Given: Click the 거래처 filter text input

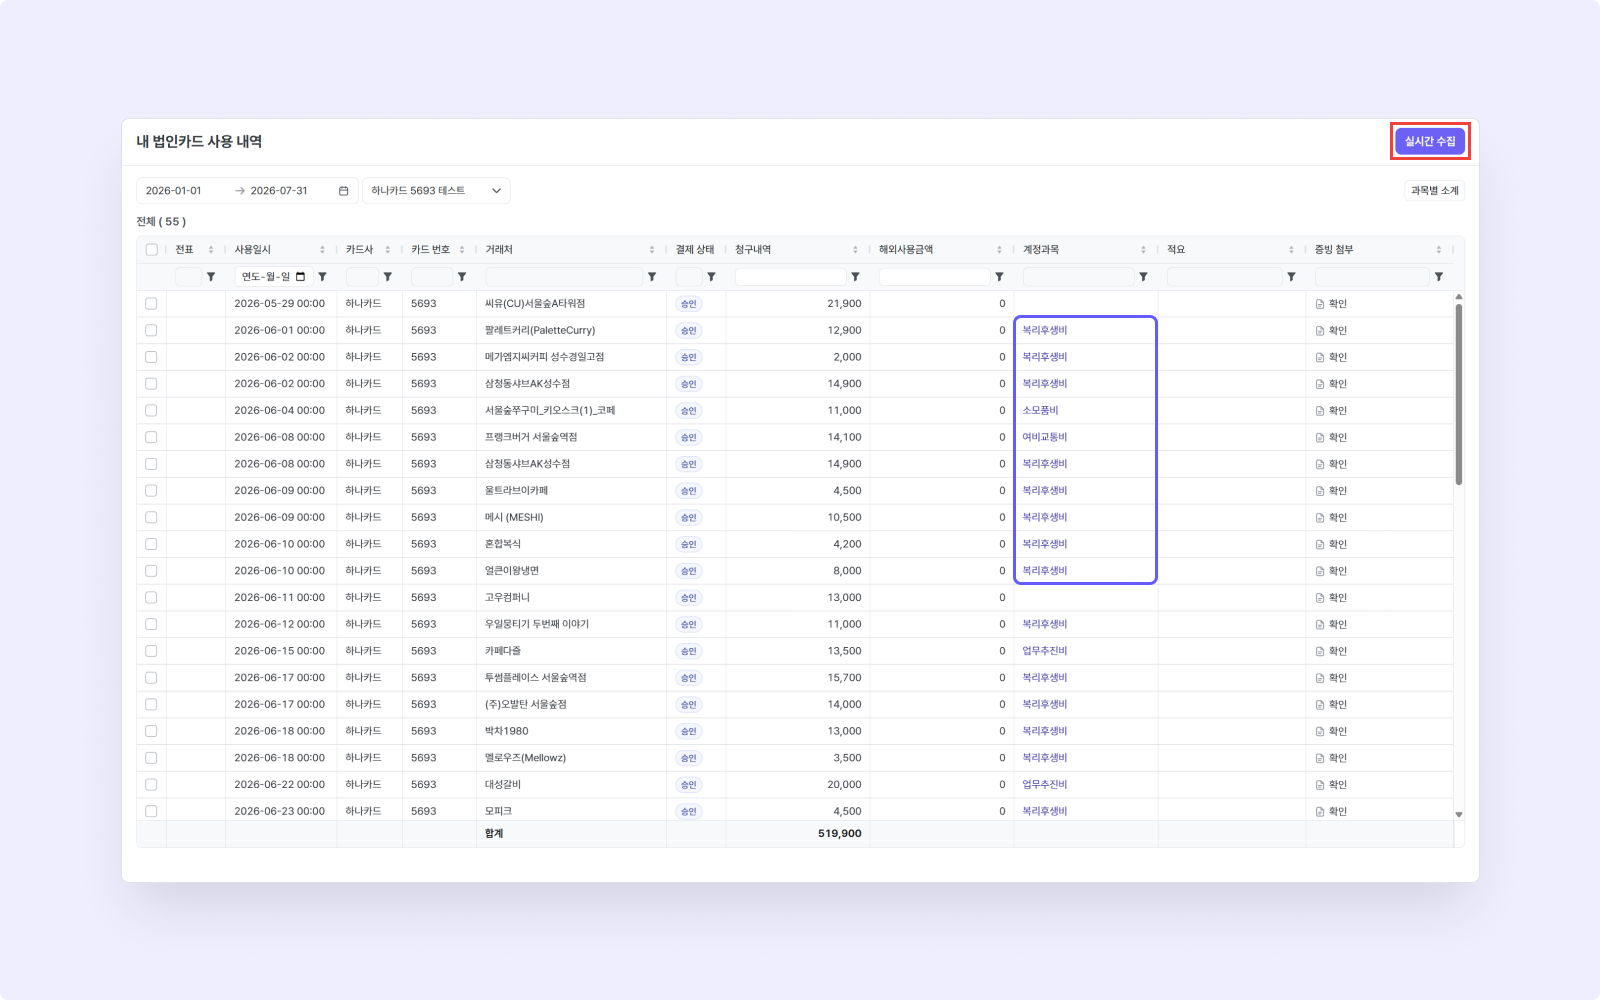Looking at the screenshot, I should click(564, 277).
